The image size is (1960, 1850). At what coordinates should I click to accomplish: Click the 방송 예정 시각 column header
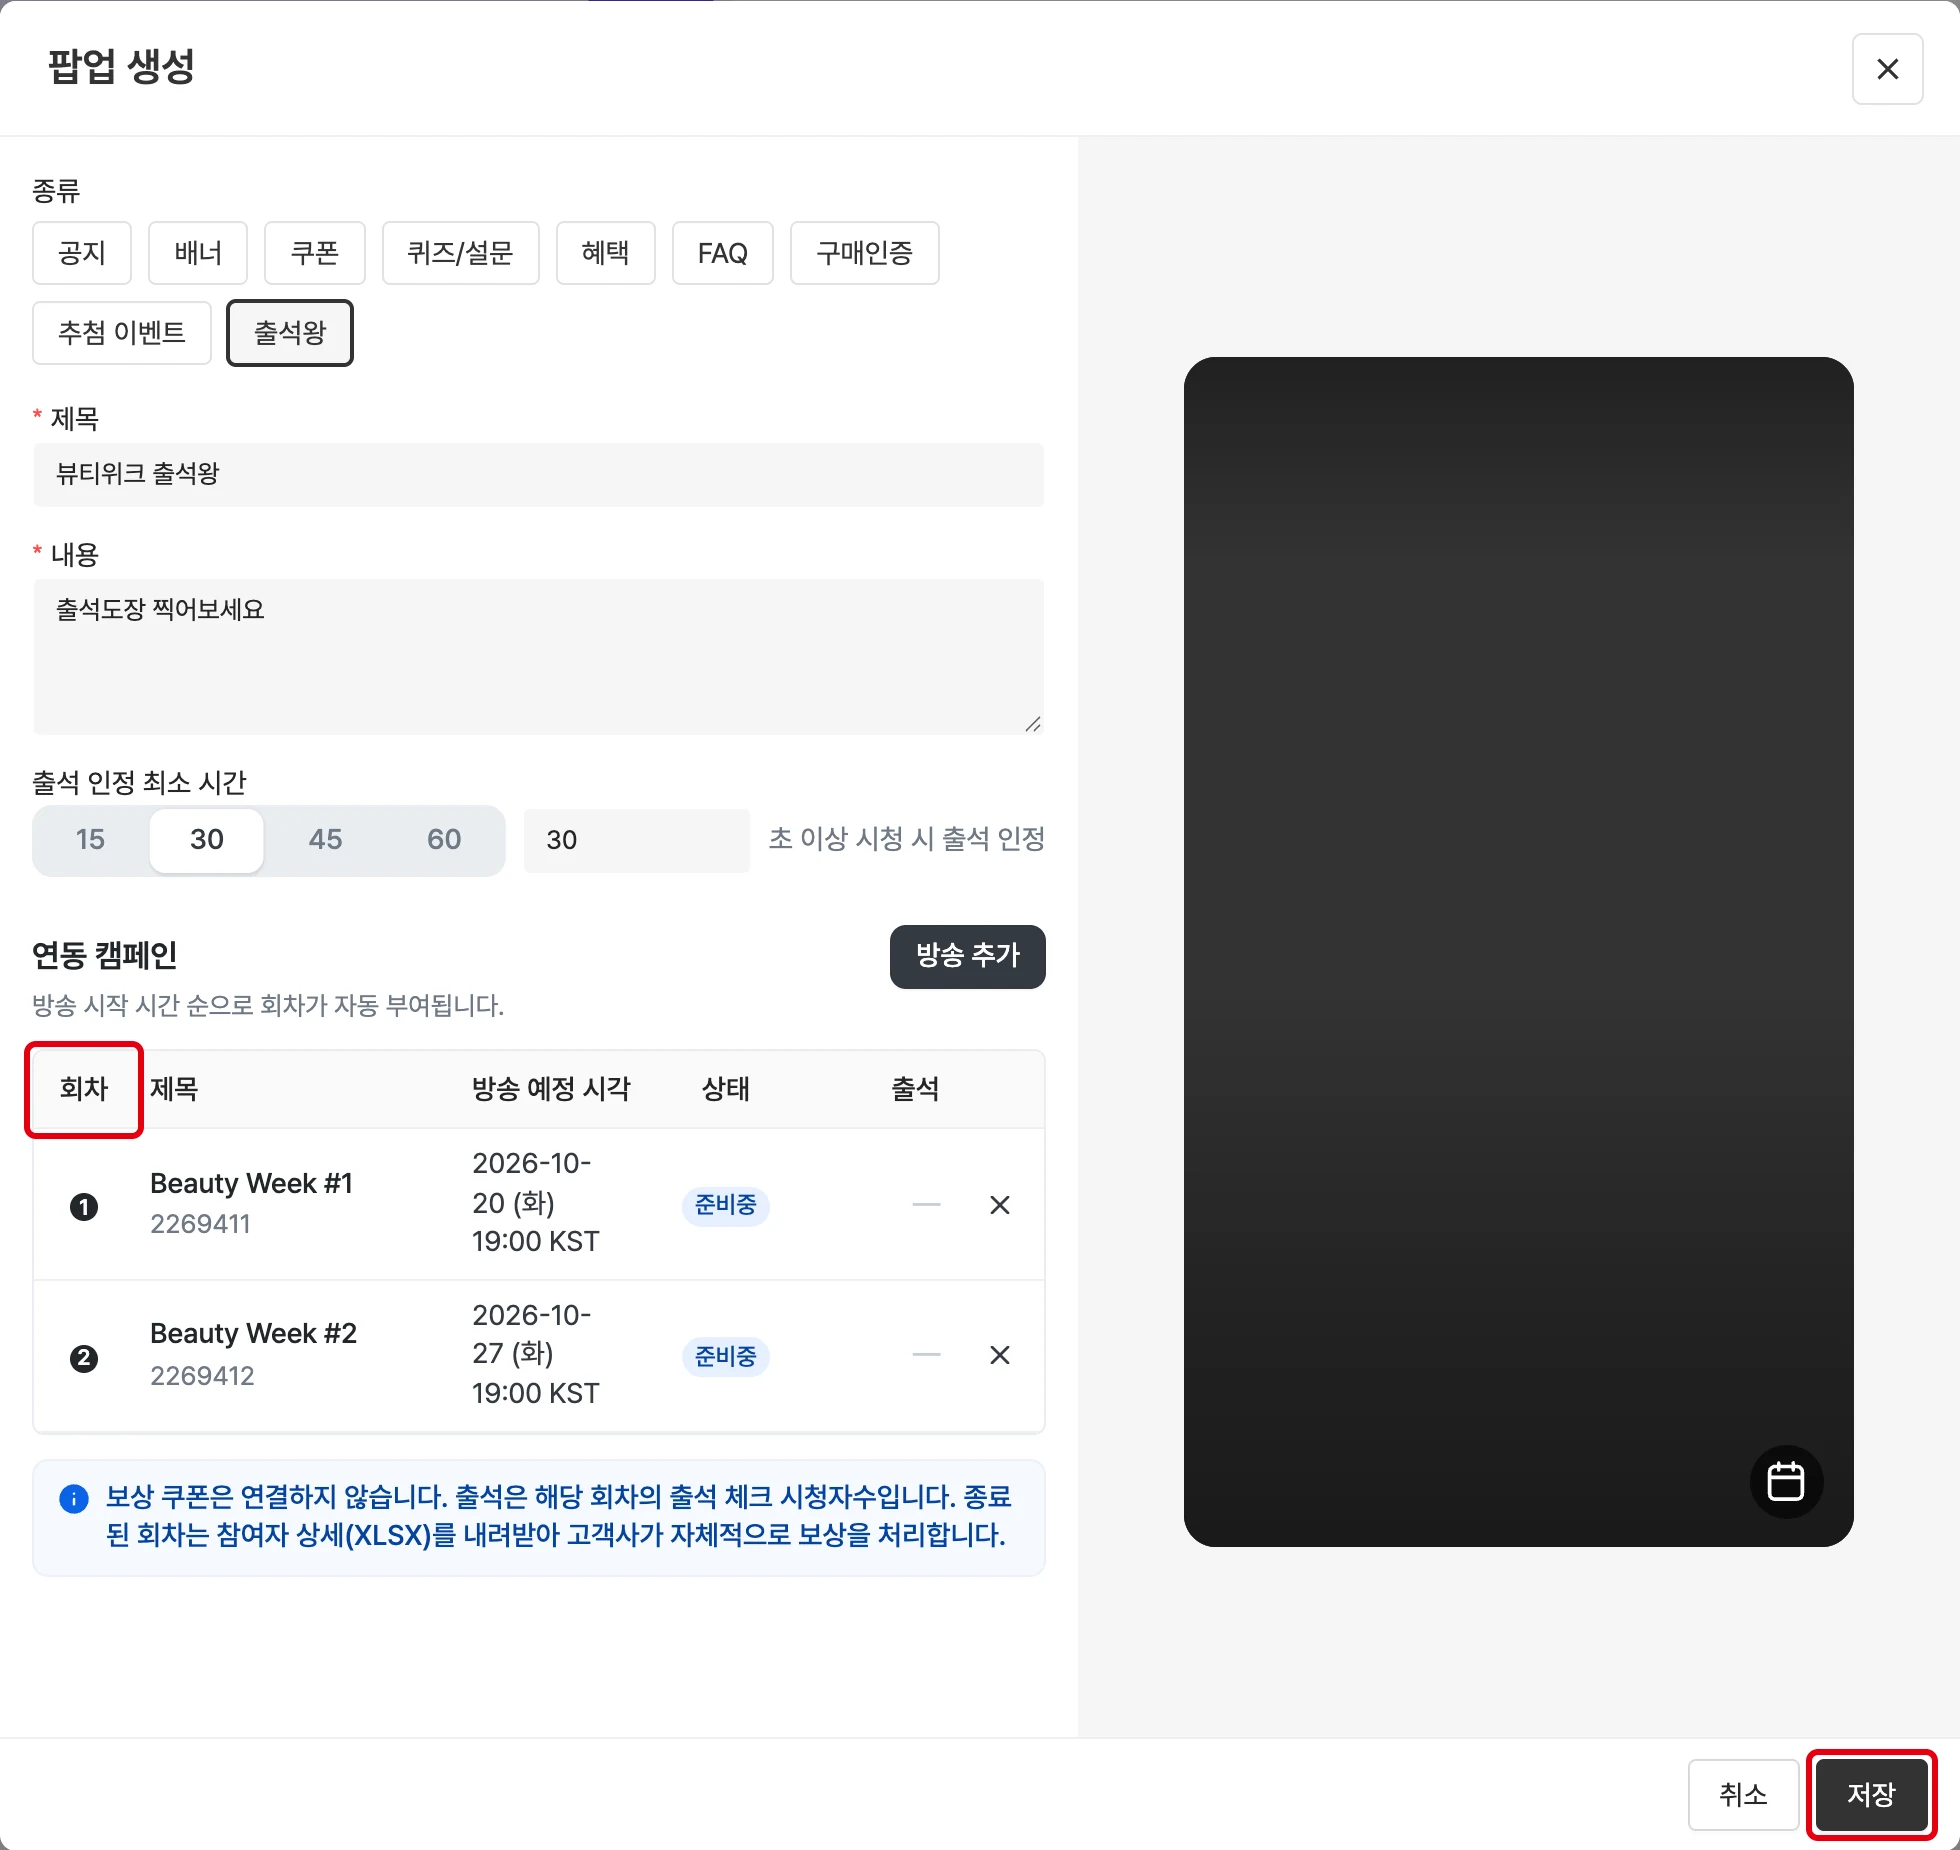[551, 1089]
